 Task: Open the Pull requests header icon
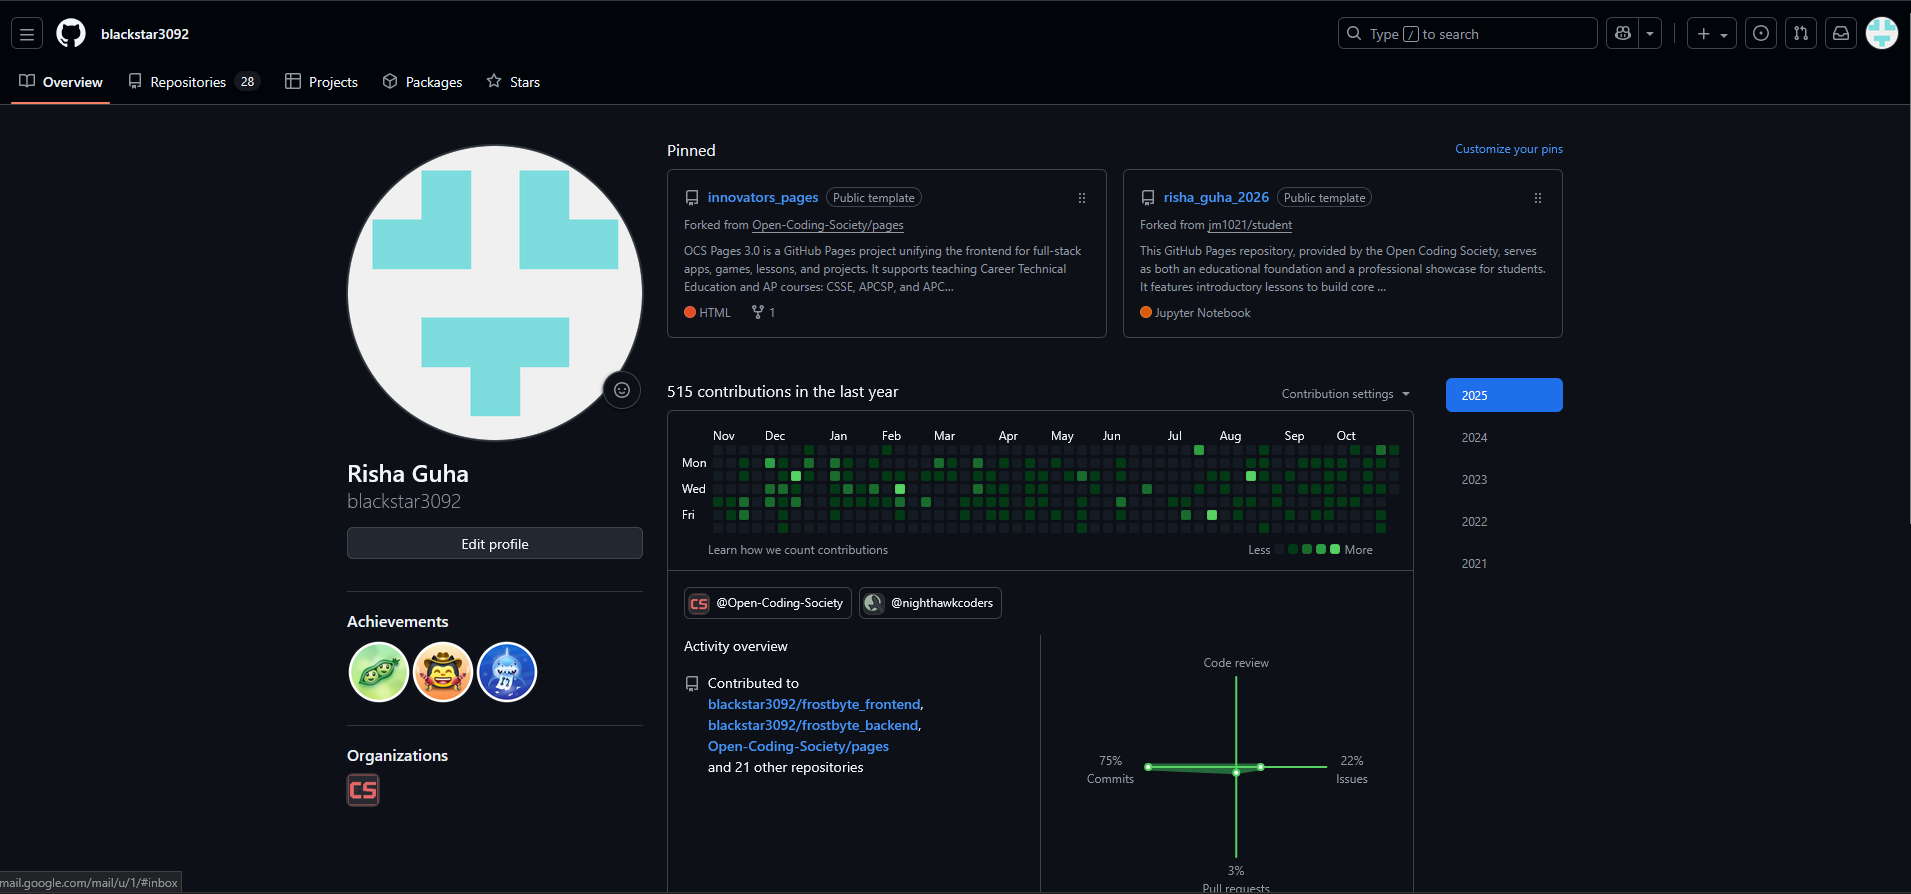click(x=1801, y=34)
